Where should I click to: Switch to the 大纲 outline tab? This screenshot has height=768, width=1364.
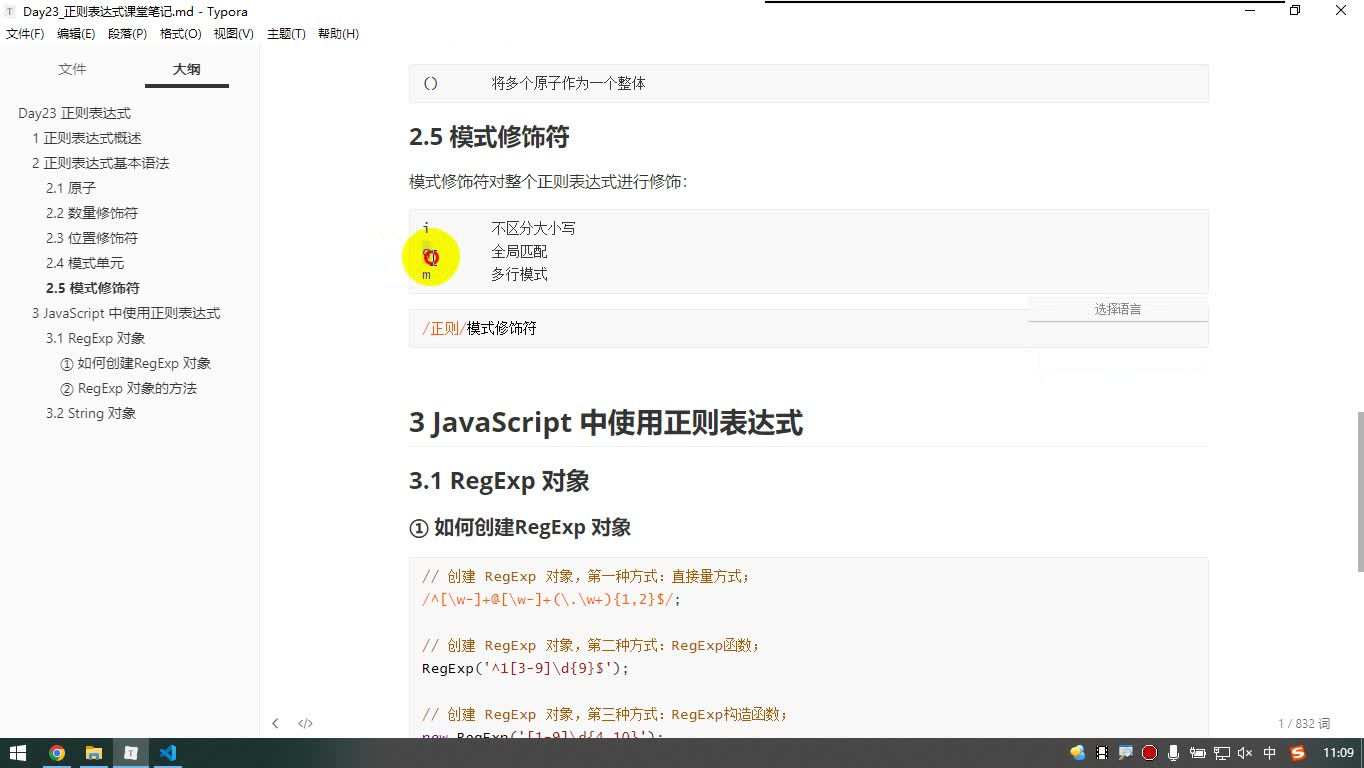point(186,69)
